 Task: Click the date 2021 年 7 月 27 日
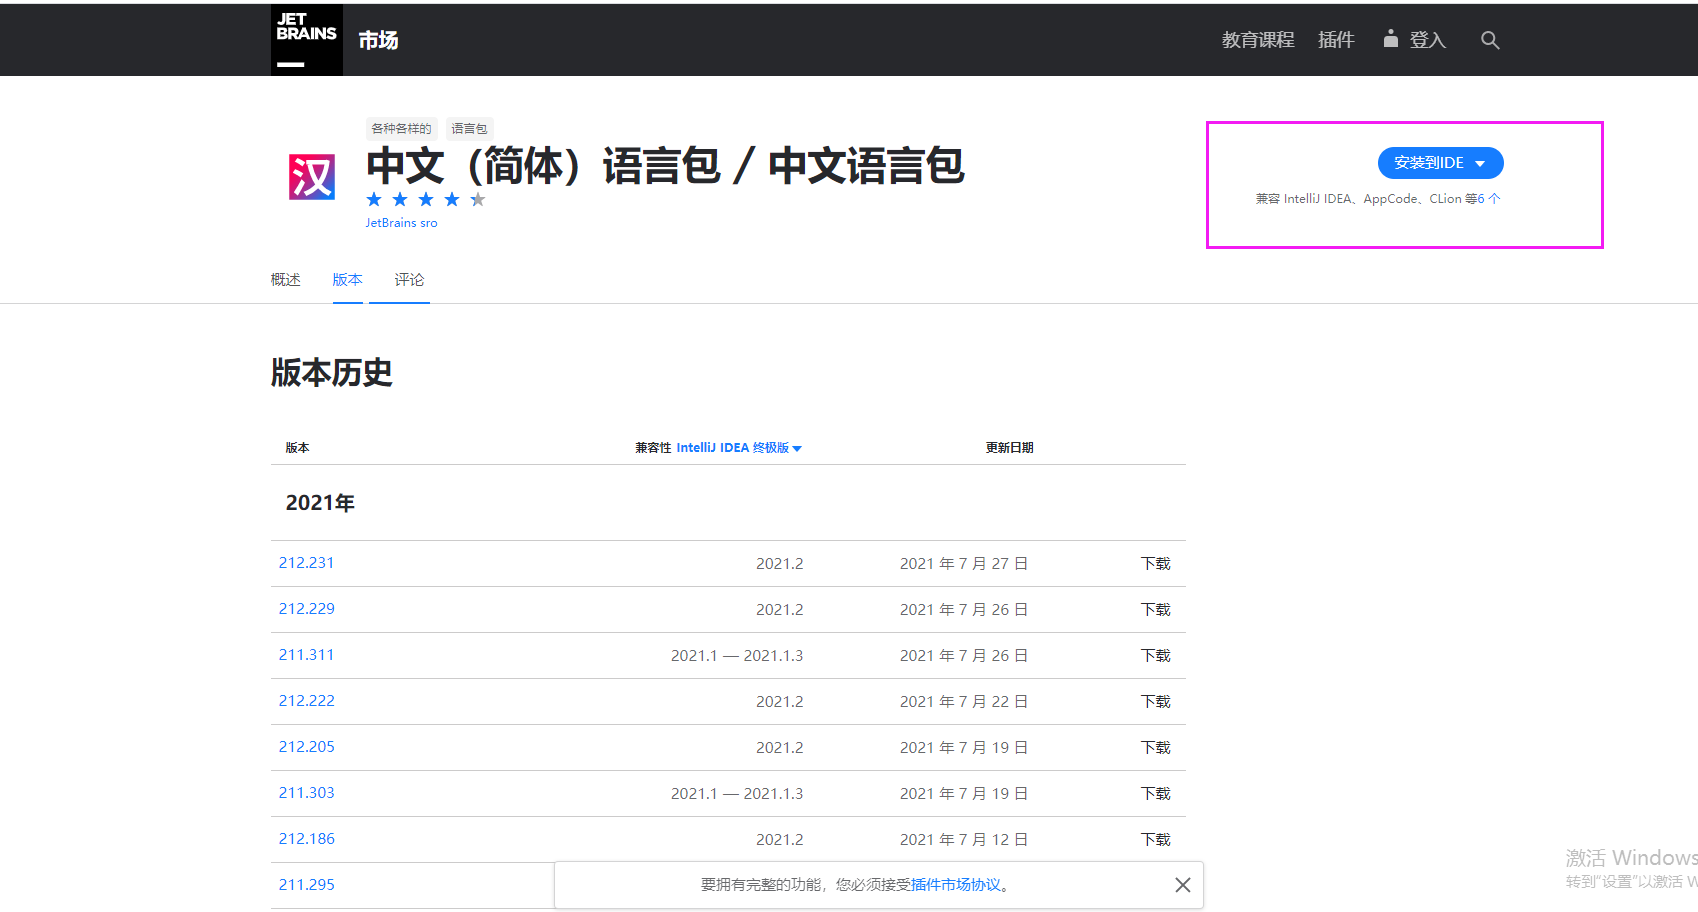[964, 564]
